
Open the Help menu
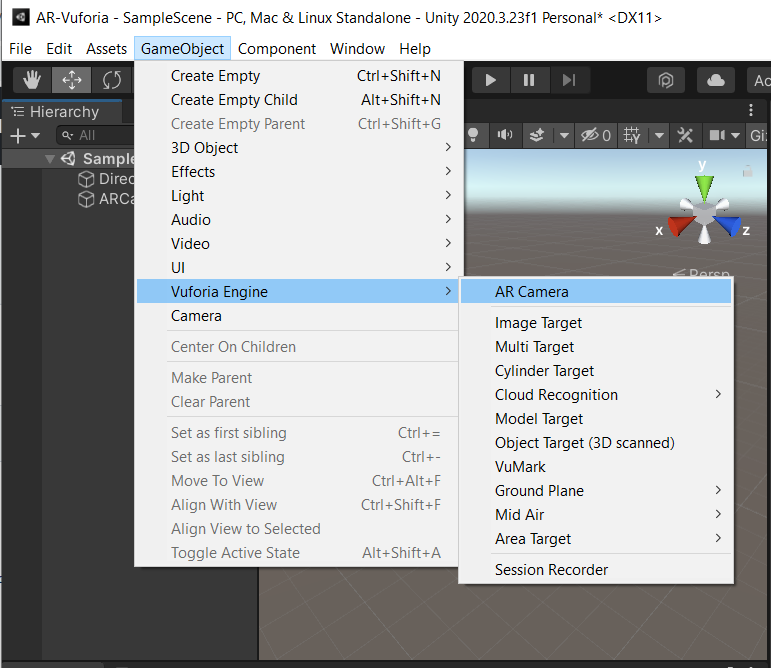point(415,49)
